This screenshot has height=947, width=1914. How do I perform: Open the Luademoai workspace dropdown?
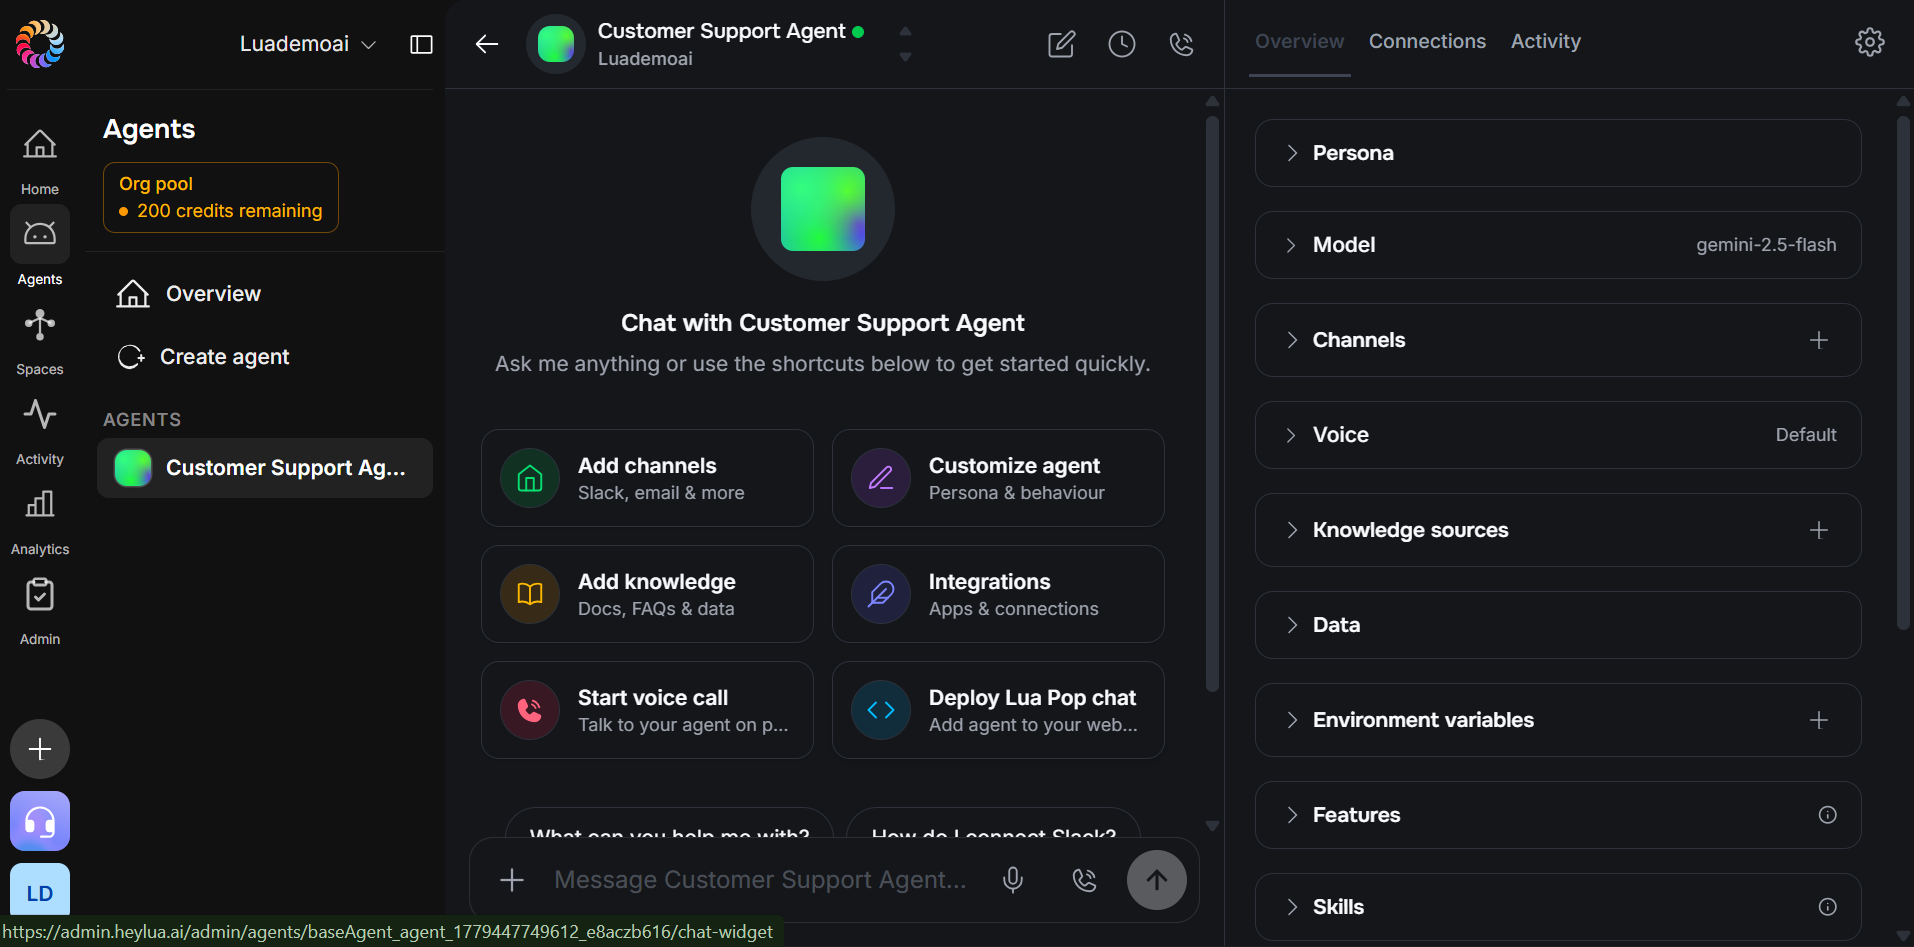tap(308, 44)
